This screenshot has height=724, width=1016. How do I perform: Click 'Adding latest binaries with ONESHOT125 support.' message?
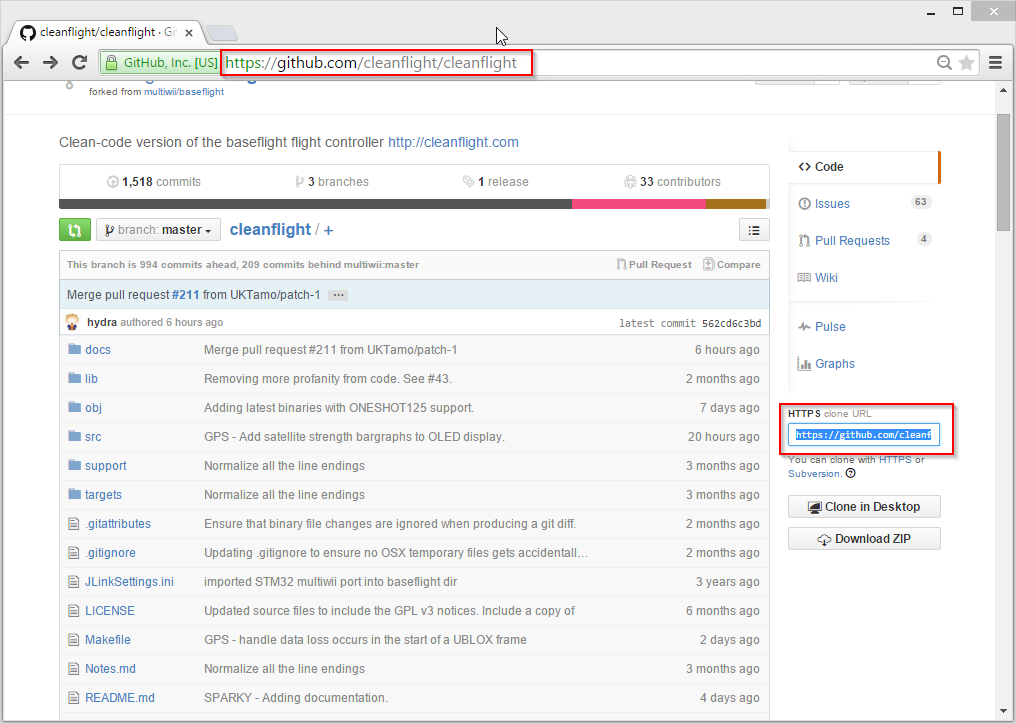pyautogui.click(x=339, y=408)
